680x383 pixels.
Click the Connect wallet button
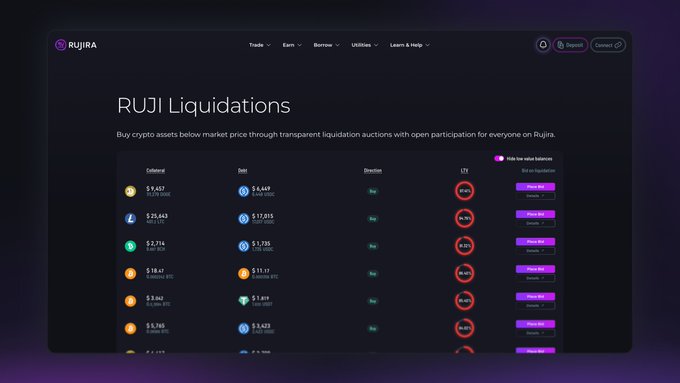[608, 45]
